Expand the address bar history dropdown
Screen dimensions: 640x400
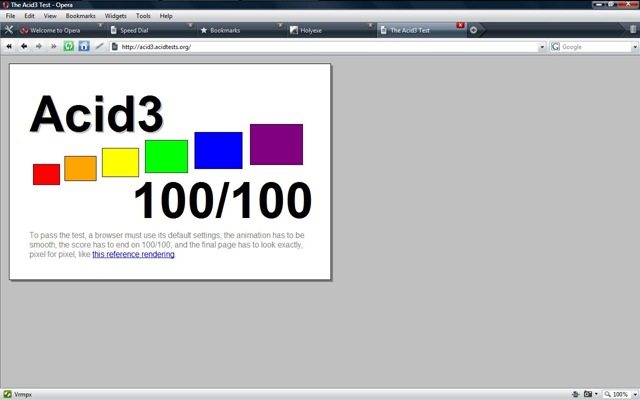542,47
